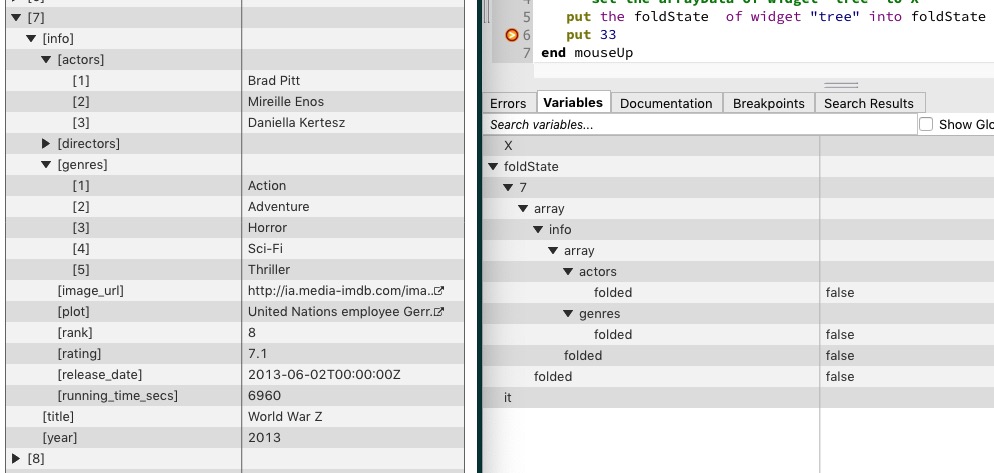Switch to the Errors tab
Viewport: 994px width, 473px height.
point(508,103)
